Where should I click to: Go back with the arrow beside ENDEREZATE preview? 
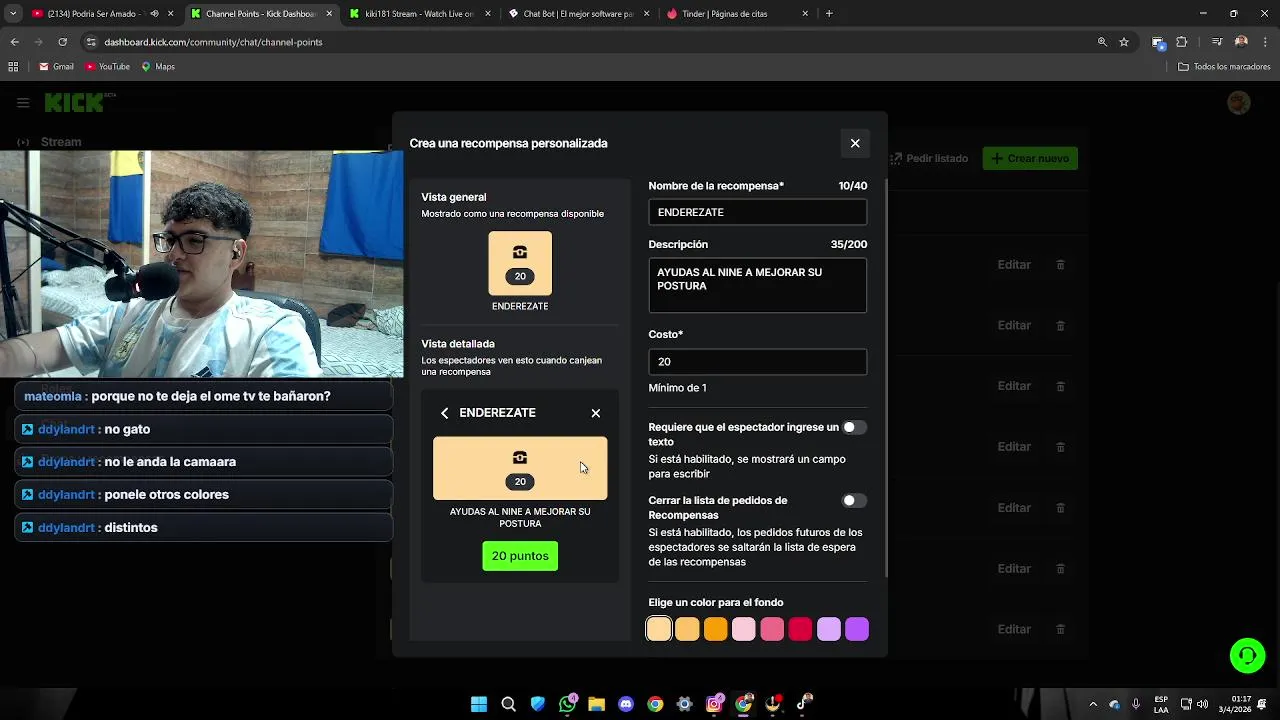tap(445, 413)
